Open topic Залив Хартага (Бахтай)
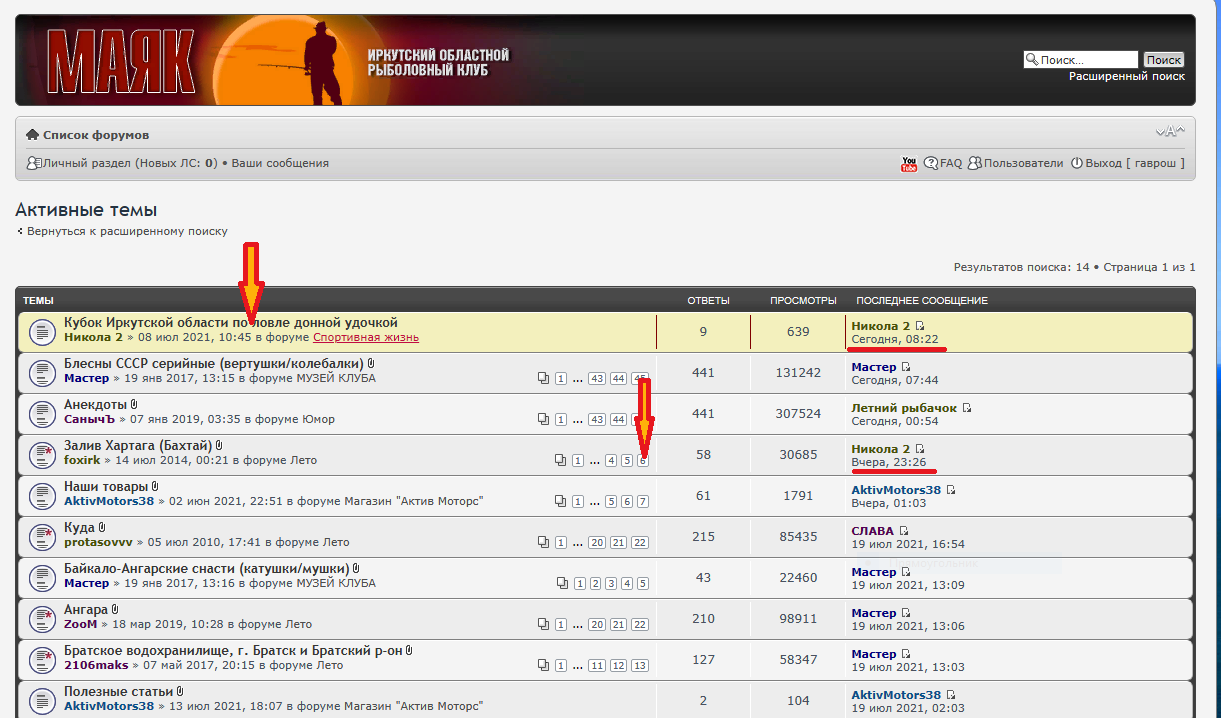Image resolution: width=1221 pixels, height=718 pixels. pyautogui.click(x=138, y=445)
